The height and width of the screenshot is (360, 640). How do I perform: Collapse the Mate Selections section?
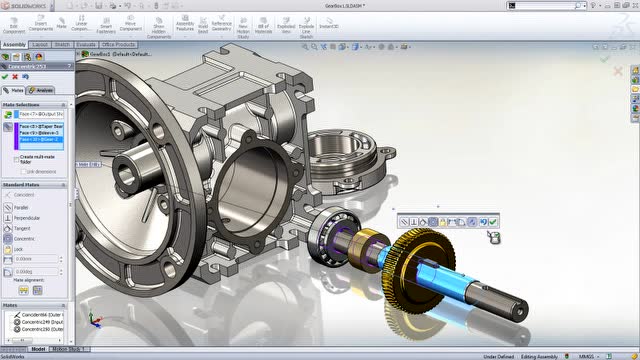(63, 105)
